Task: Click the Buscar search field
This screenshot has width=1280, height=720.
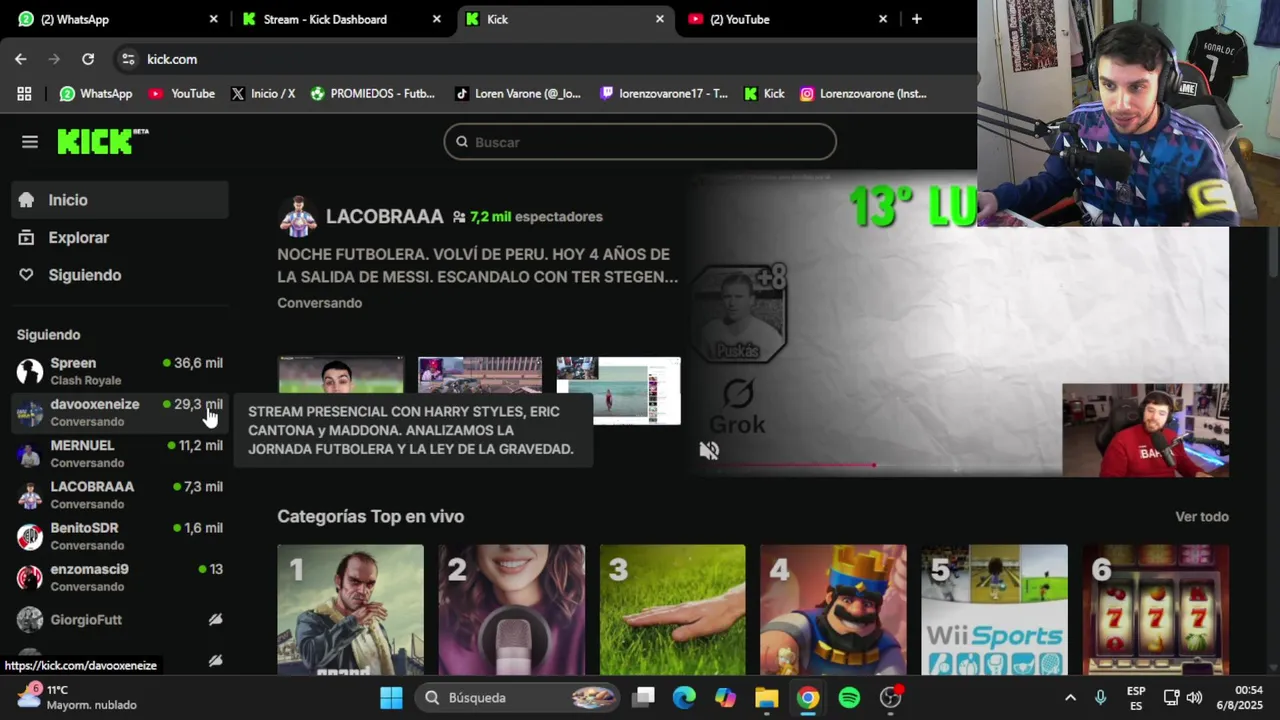Action: (640, 142)
